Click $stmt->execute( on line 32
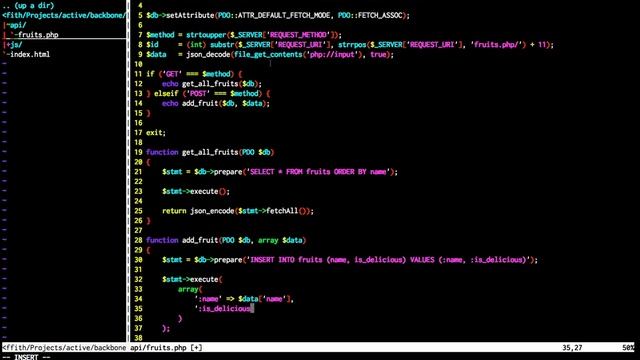 click(x=192, y=280)
